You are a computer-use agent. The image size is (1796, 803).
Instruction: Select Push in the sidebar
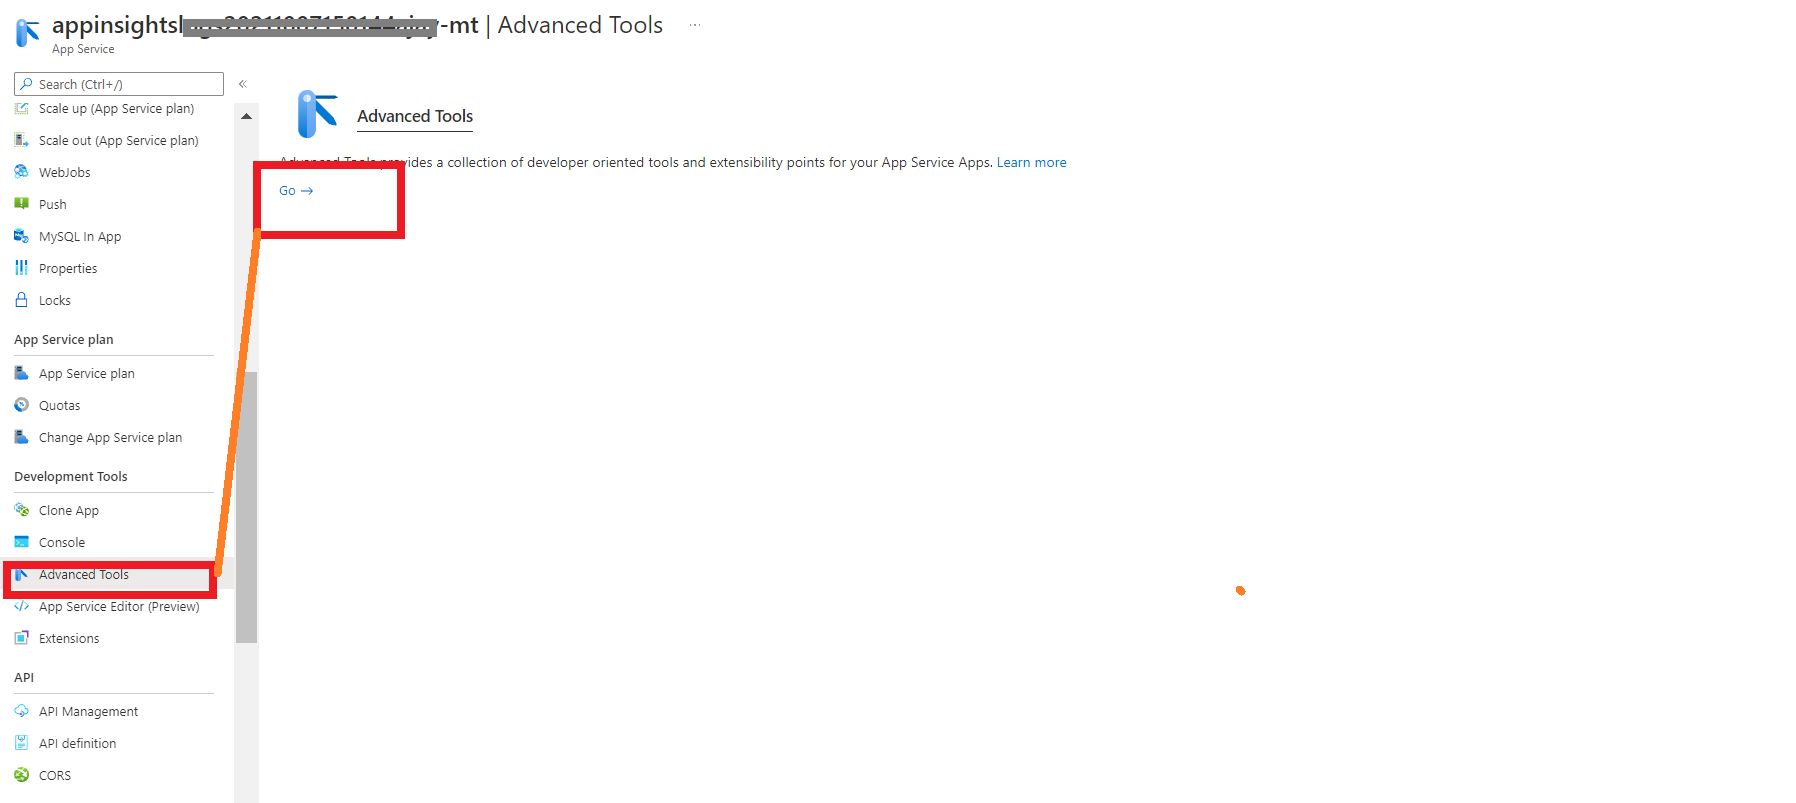tap(52, 204)
